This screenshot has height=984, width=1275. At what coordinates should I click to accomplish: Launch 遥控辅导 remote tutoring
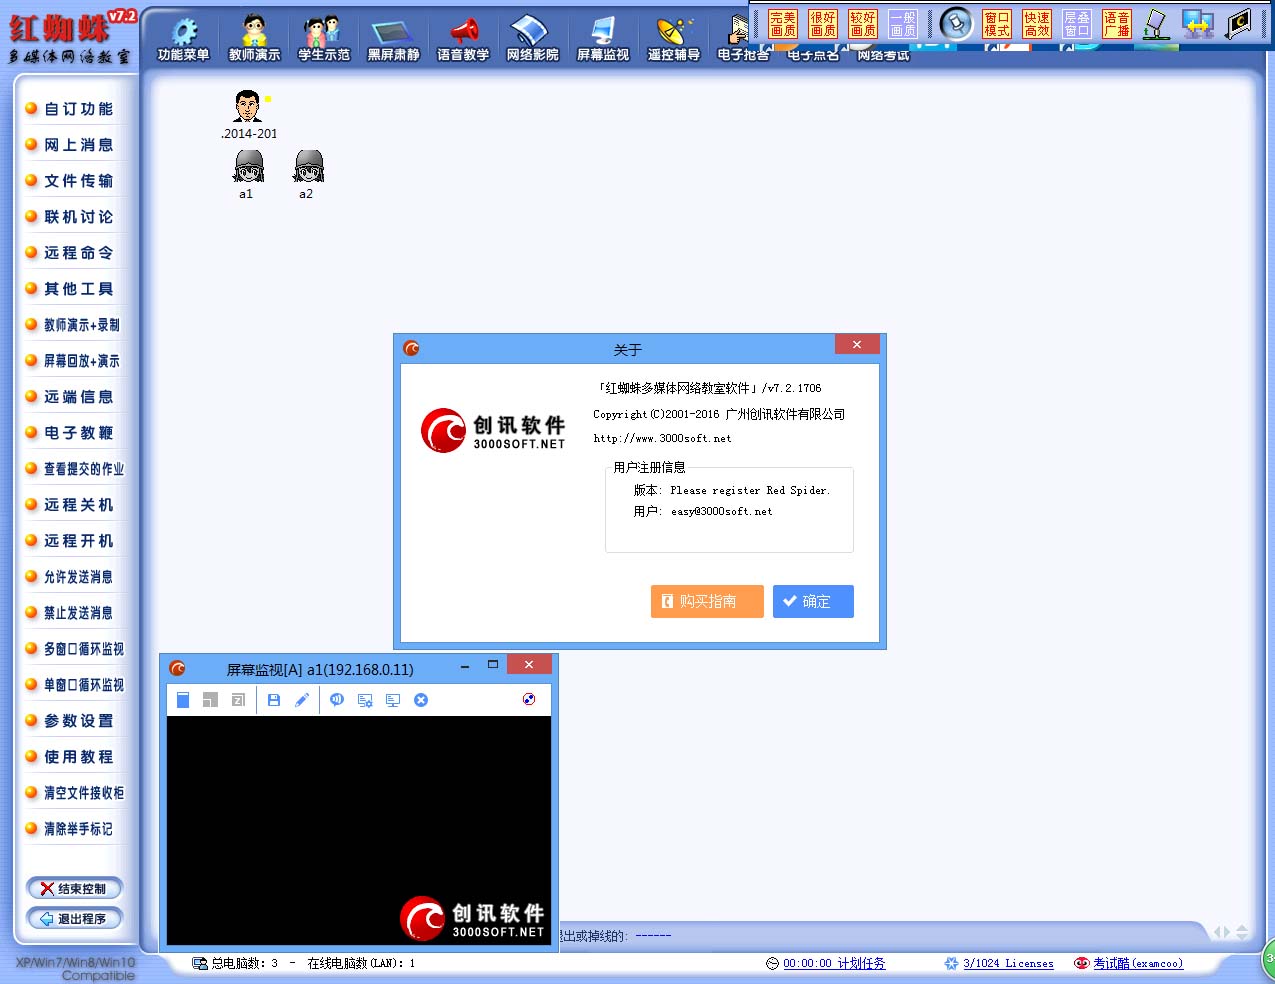[673, 33]
